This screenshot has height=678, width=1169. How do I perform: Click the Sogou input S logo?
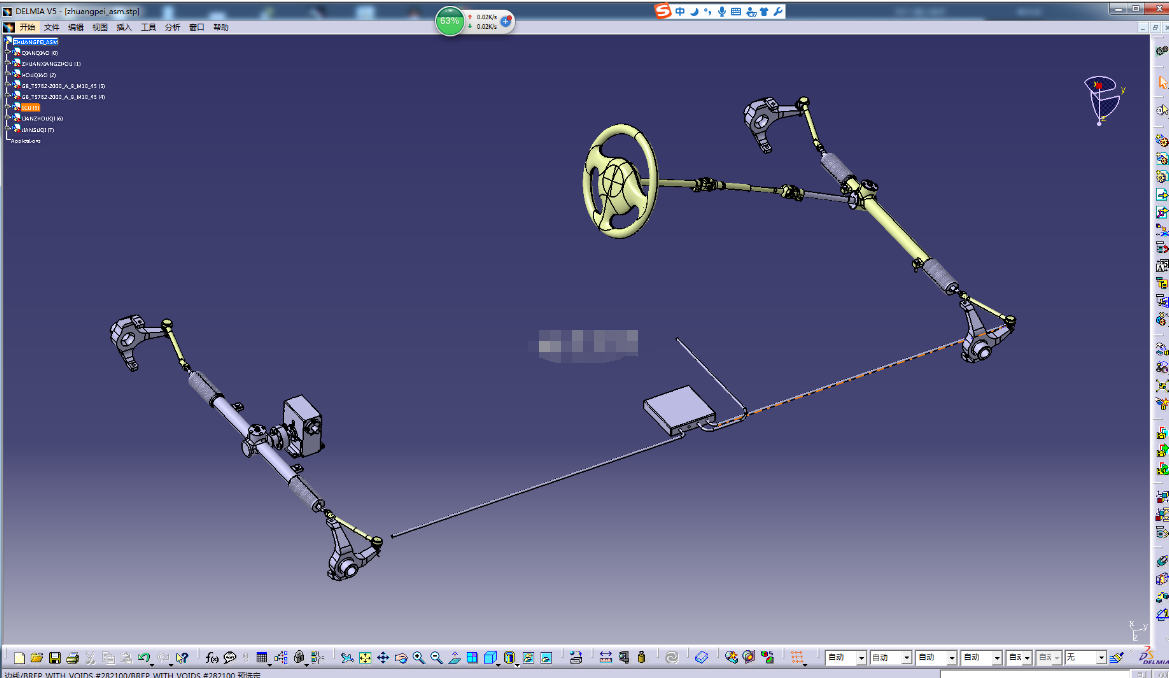click(663, 11)
